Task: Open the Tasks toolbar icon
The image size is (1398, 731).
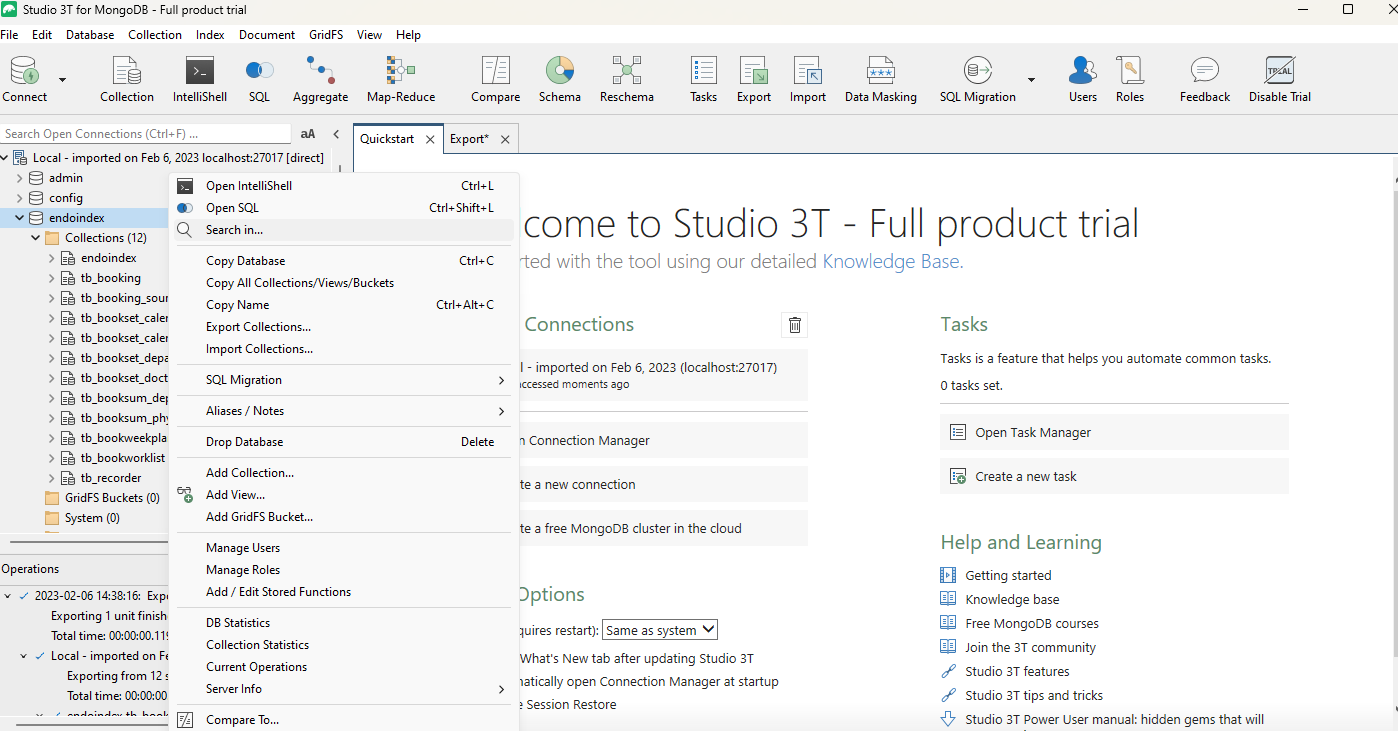Action: click(x=703, y=79)
